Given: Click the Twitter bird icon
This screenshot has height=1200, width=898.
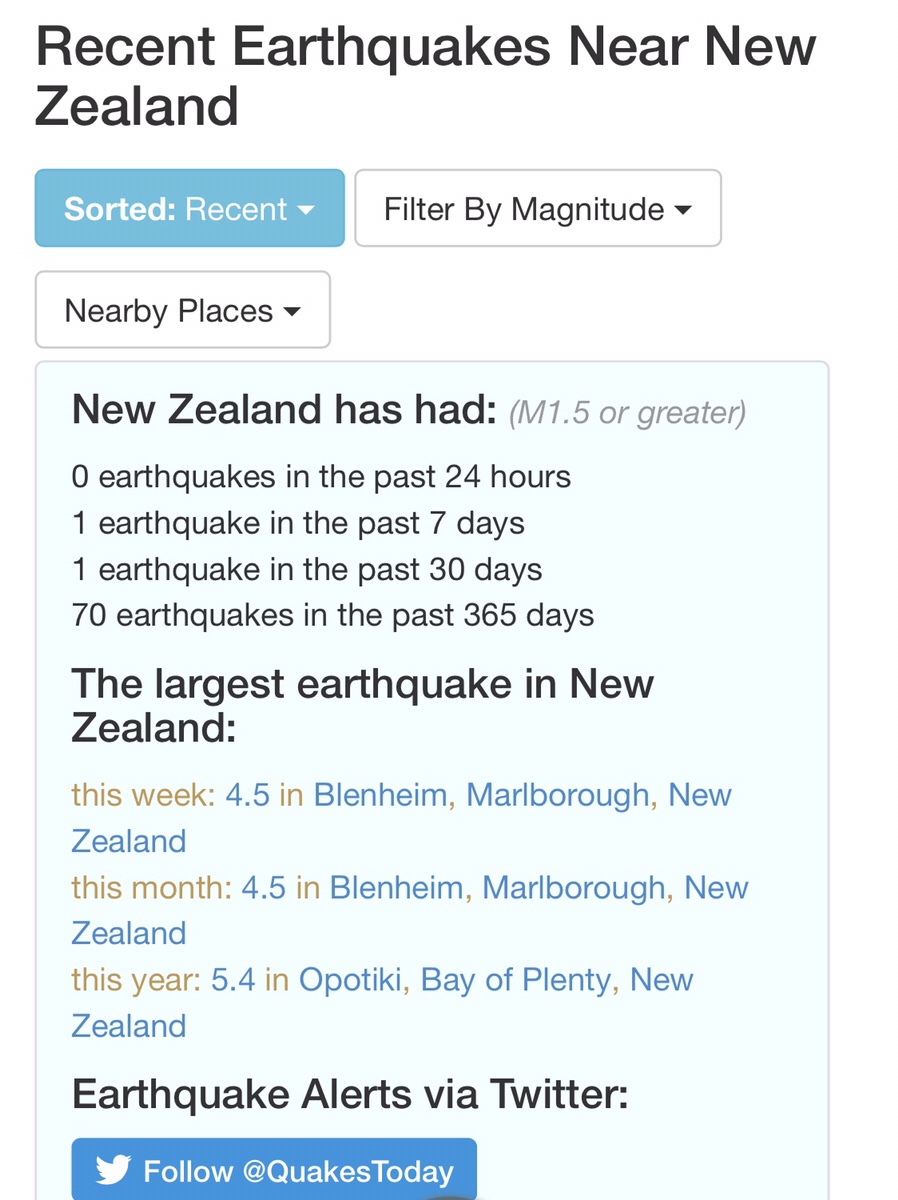Looking at the screenshot, I should (x=114, y=1170).
